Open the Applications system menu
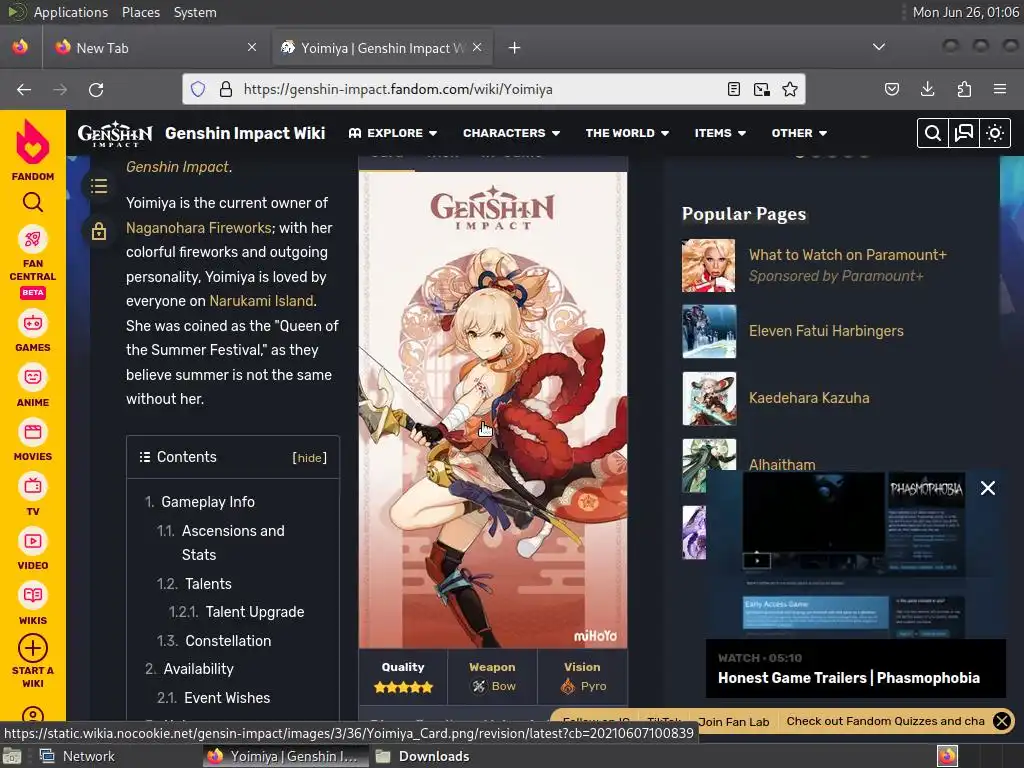 click(x=71, y=12)
